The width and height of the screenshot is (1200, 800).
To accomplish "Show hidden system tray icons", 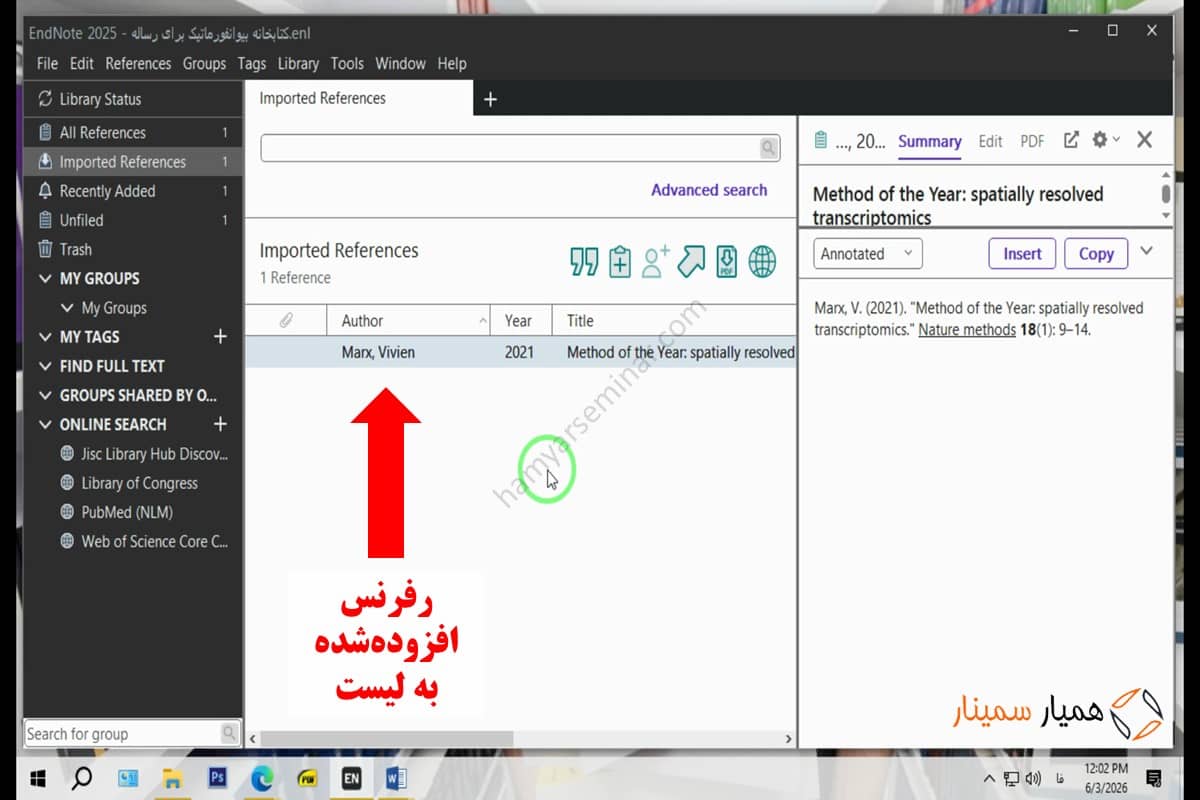I will click(x=989, y=778).
